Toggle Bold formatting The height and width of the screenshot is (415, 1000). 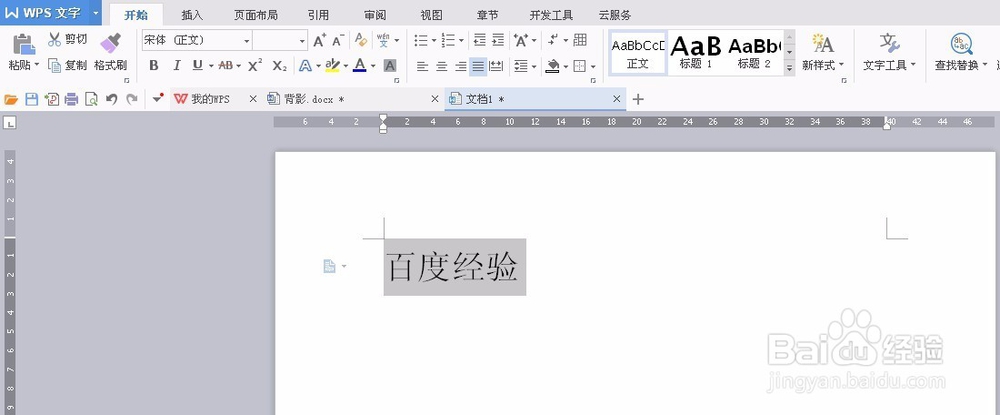point(154,65)
